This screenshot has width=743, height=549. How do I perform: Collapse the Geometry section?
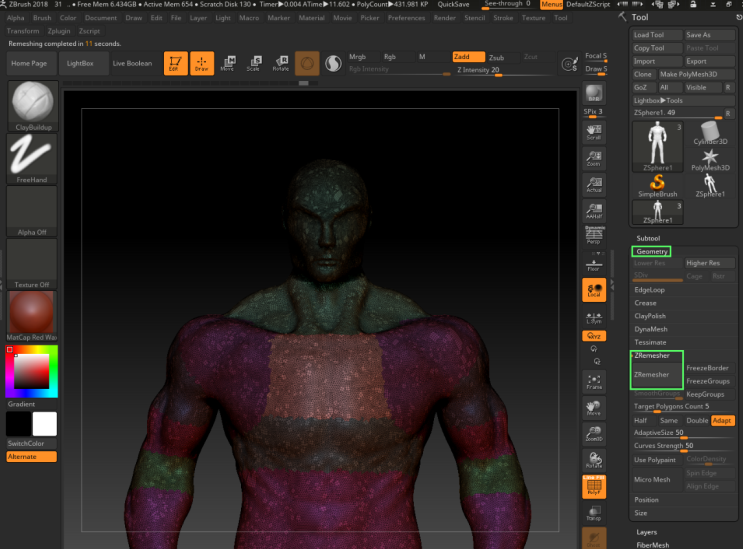652,252
